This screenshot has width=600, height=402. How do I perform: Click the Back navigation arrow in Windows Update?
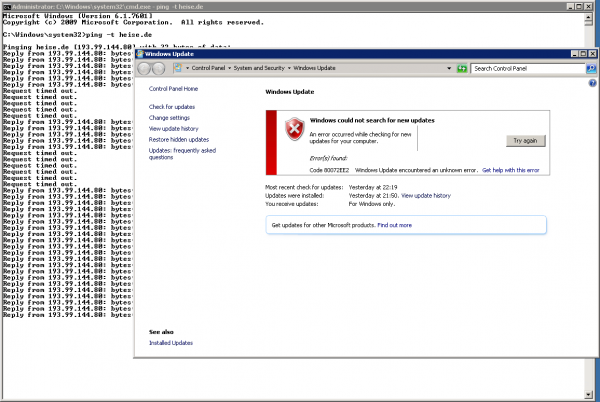(144, 68)
